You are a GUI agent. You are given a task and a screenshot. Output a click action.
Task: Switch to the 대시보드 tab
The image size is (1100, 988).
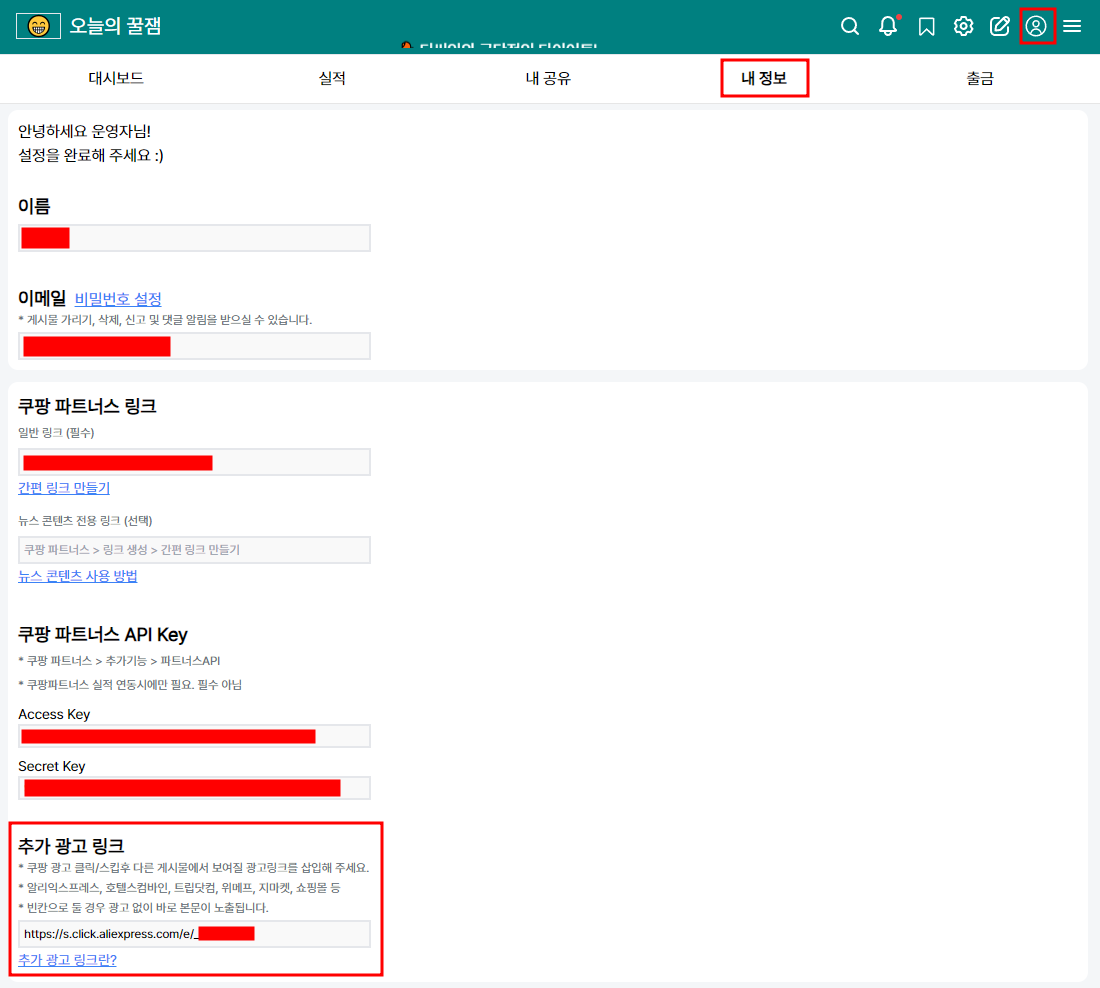pyautogui.click(x=118, y=79)
